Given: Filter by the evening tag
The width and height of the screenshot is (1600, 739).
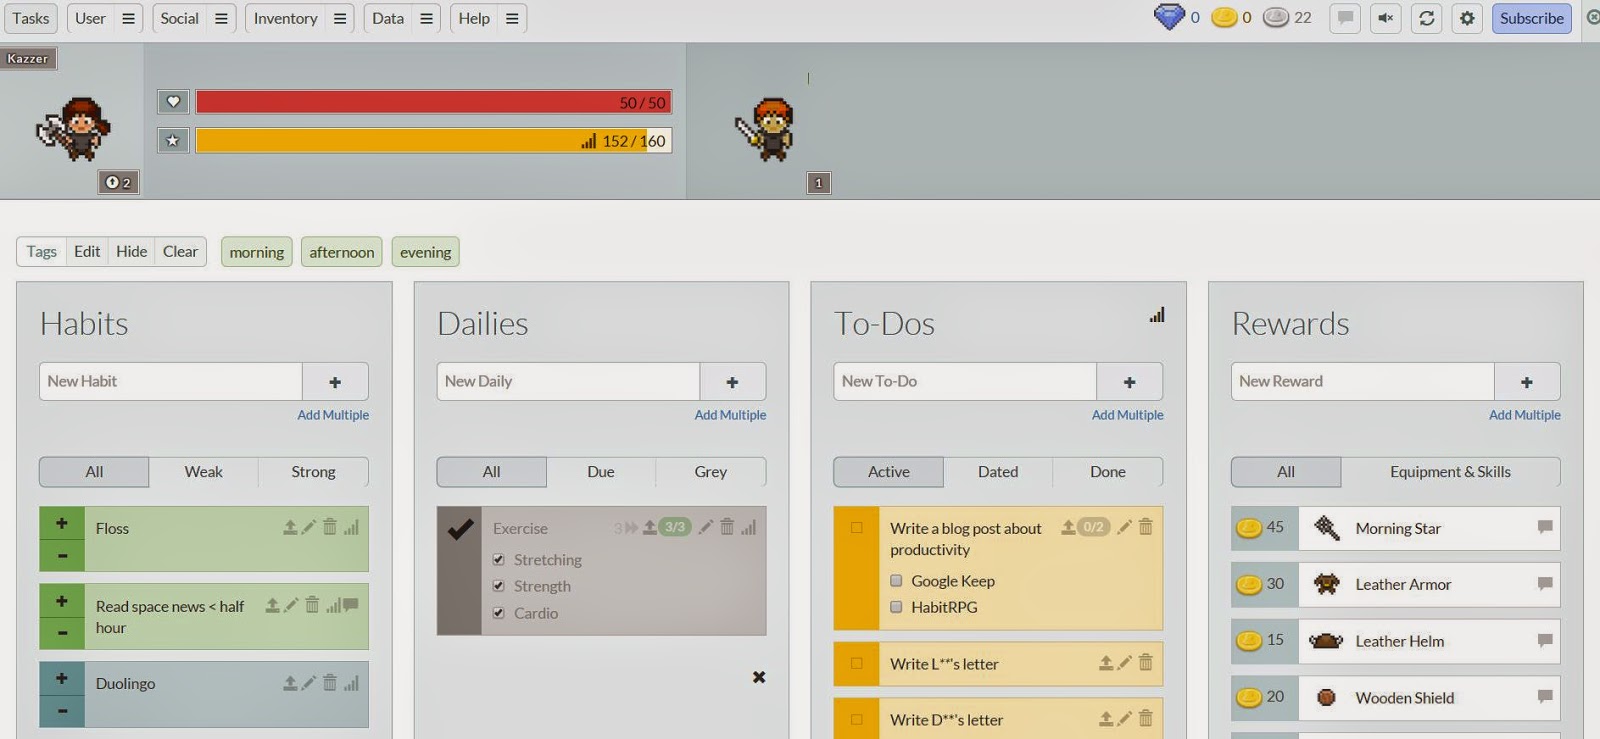Looking at the screenshot, I should (x=426, y=252).
